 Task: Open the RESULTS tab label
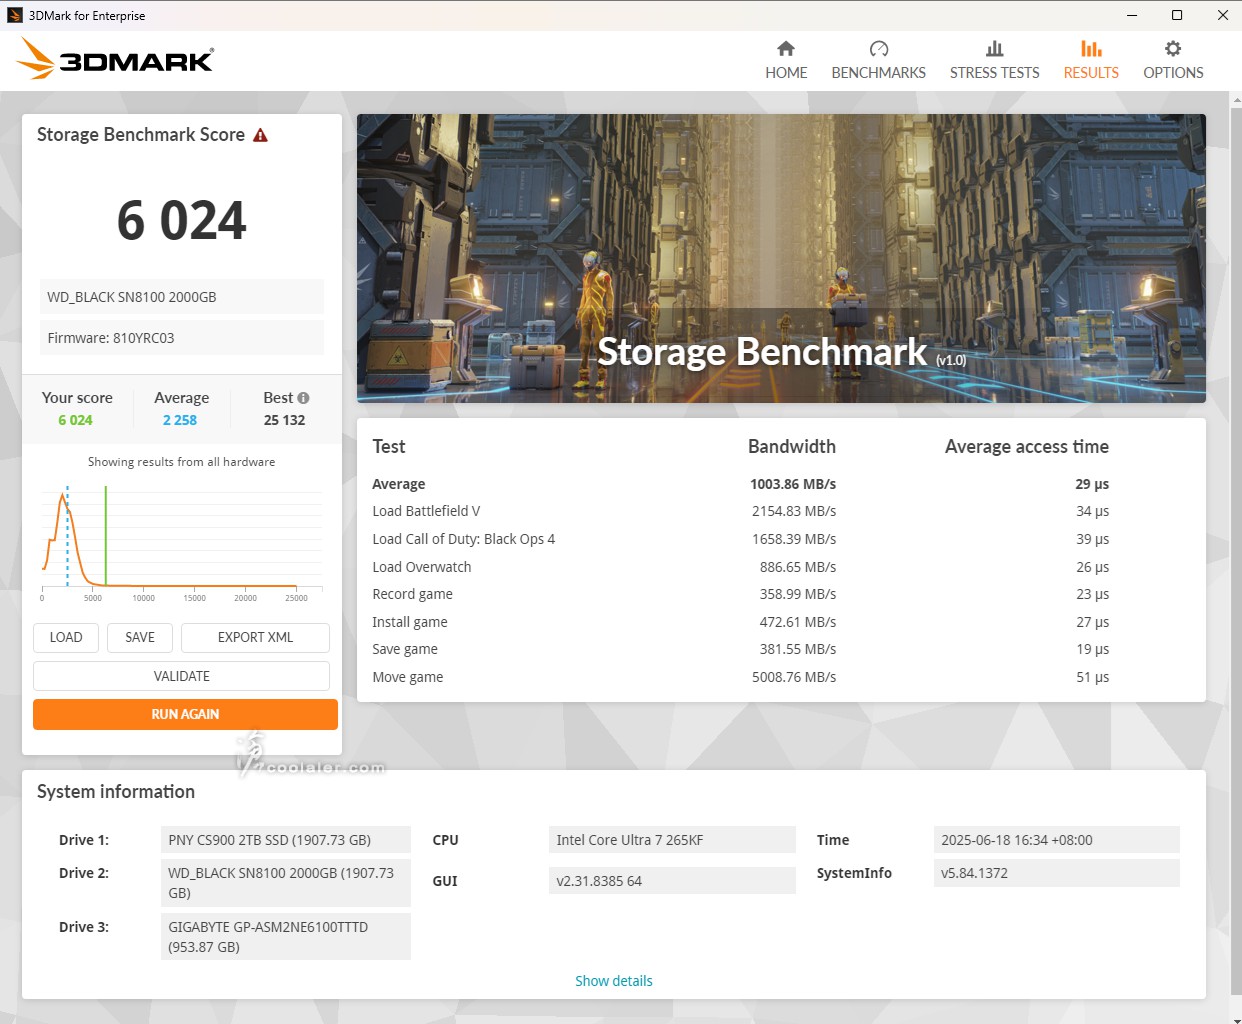pos(1091,73)
